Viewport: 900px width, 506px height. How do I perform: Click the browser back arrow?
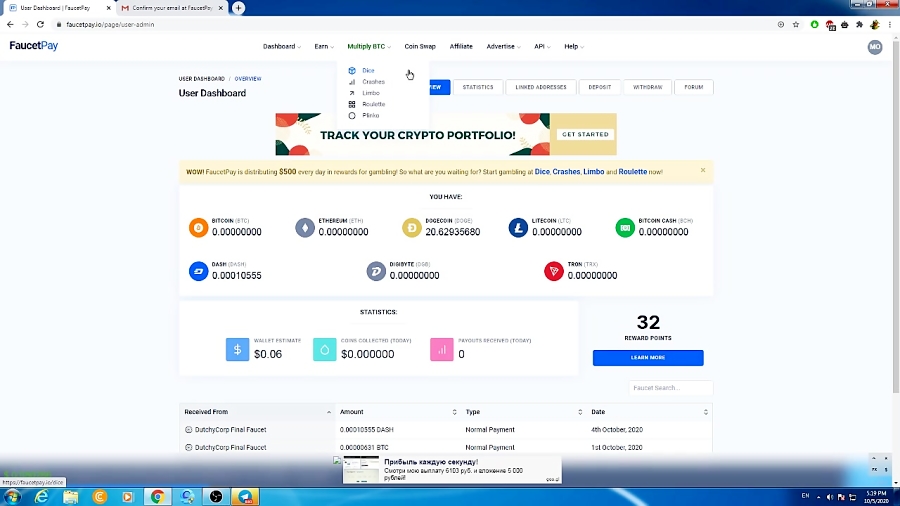point(10,25)
